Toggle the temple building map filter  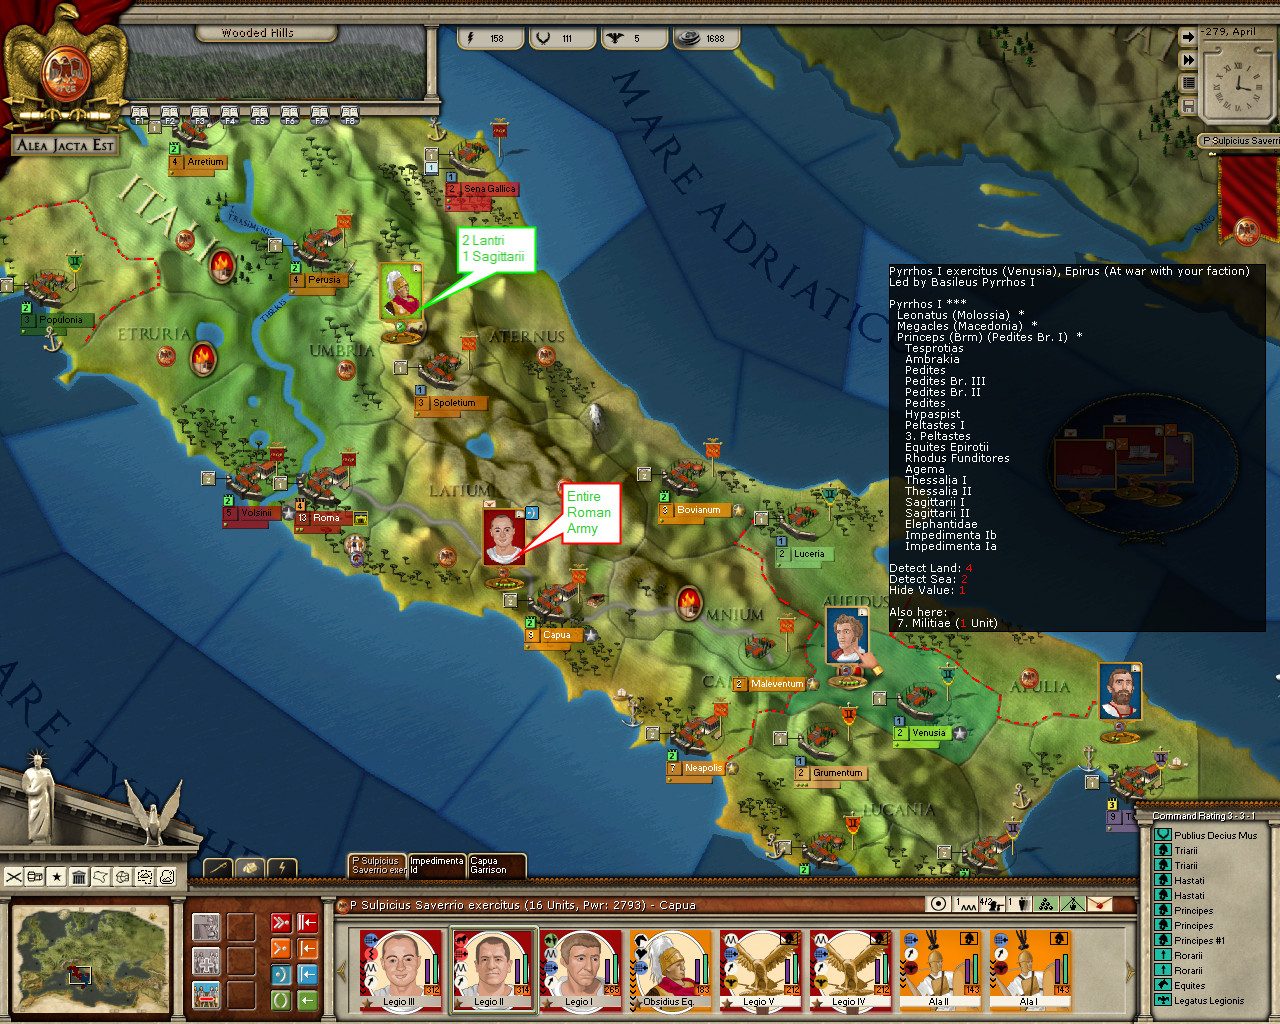pyautogui.click(x=79, y=877)
